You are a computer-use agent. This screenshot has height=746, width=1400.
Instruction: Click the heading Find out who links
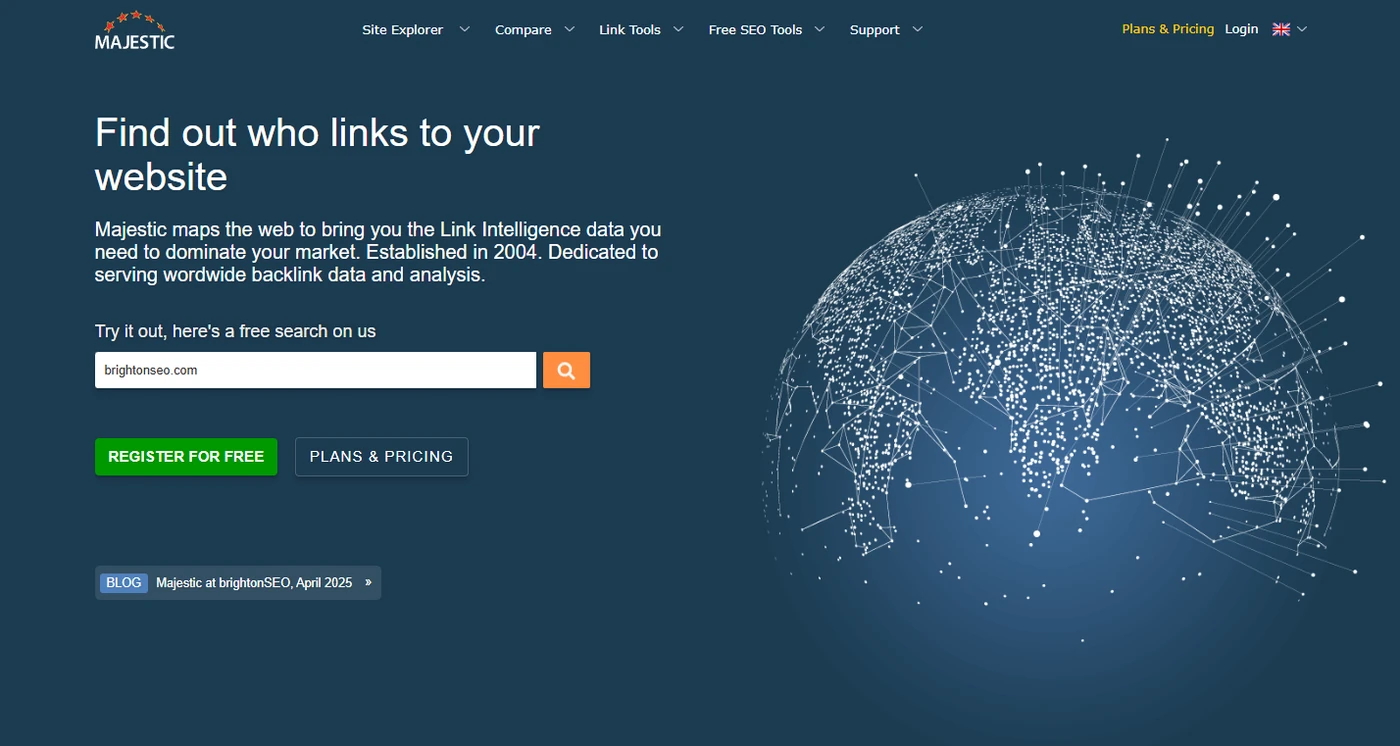pyautogui.click(x=317, y=154)
